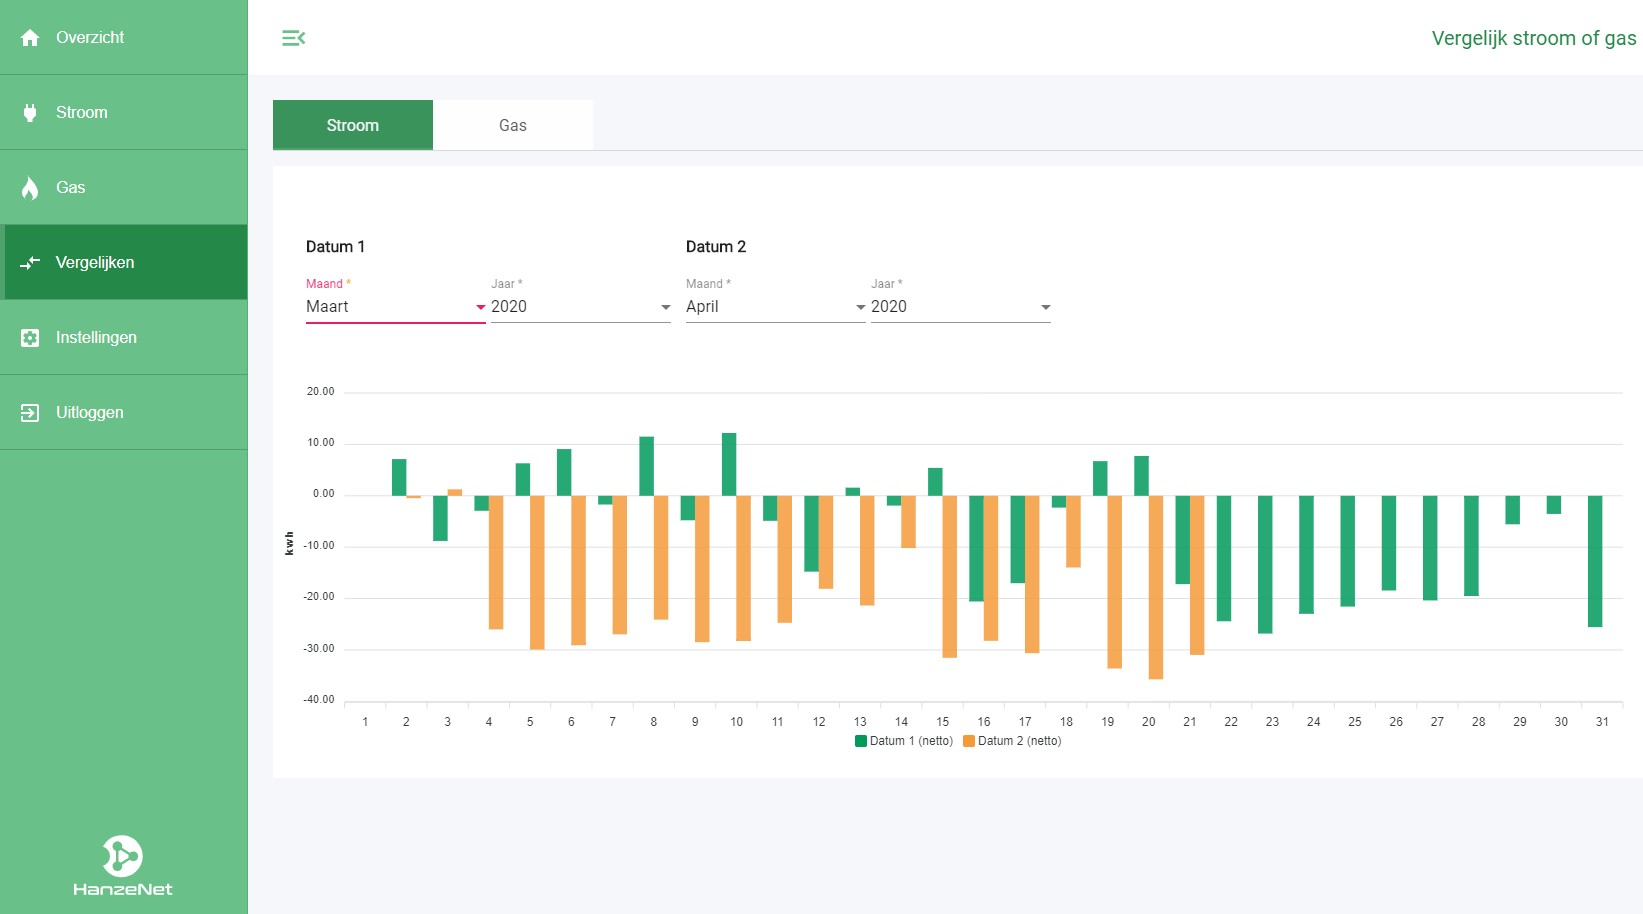Click the green bar for day 31
The height and width of the screenshot is (914, 1643).
(x=1595, y=561)
